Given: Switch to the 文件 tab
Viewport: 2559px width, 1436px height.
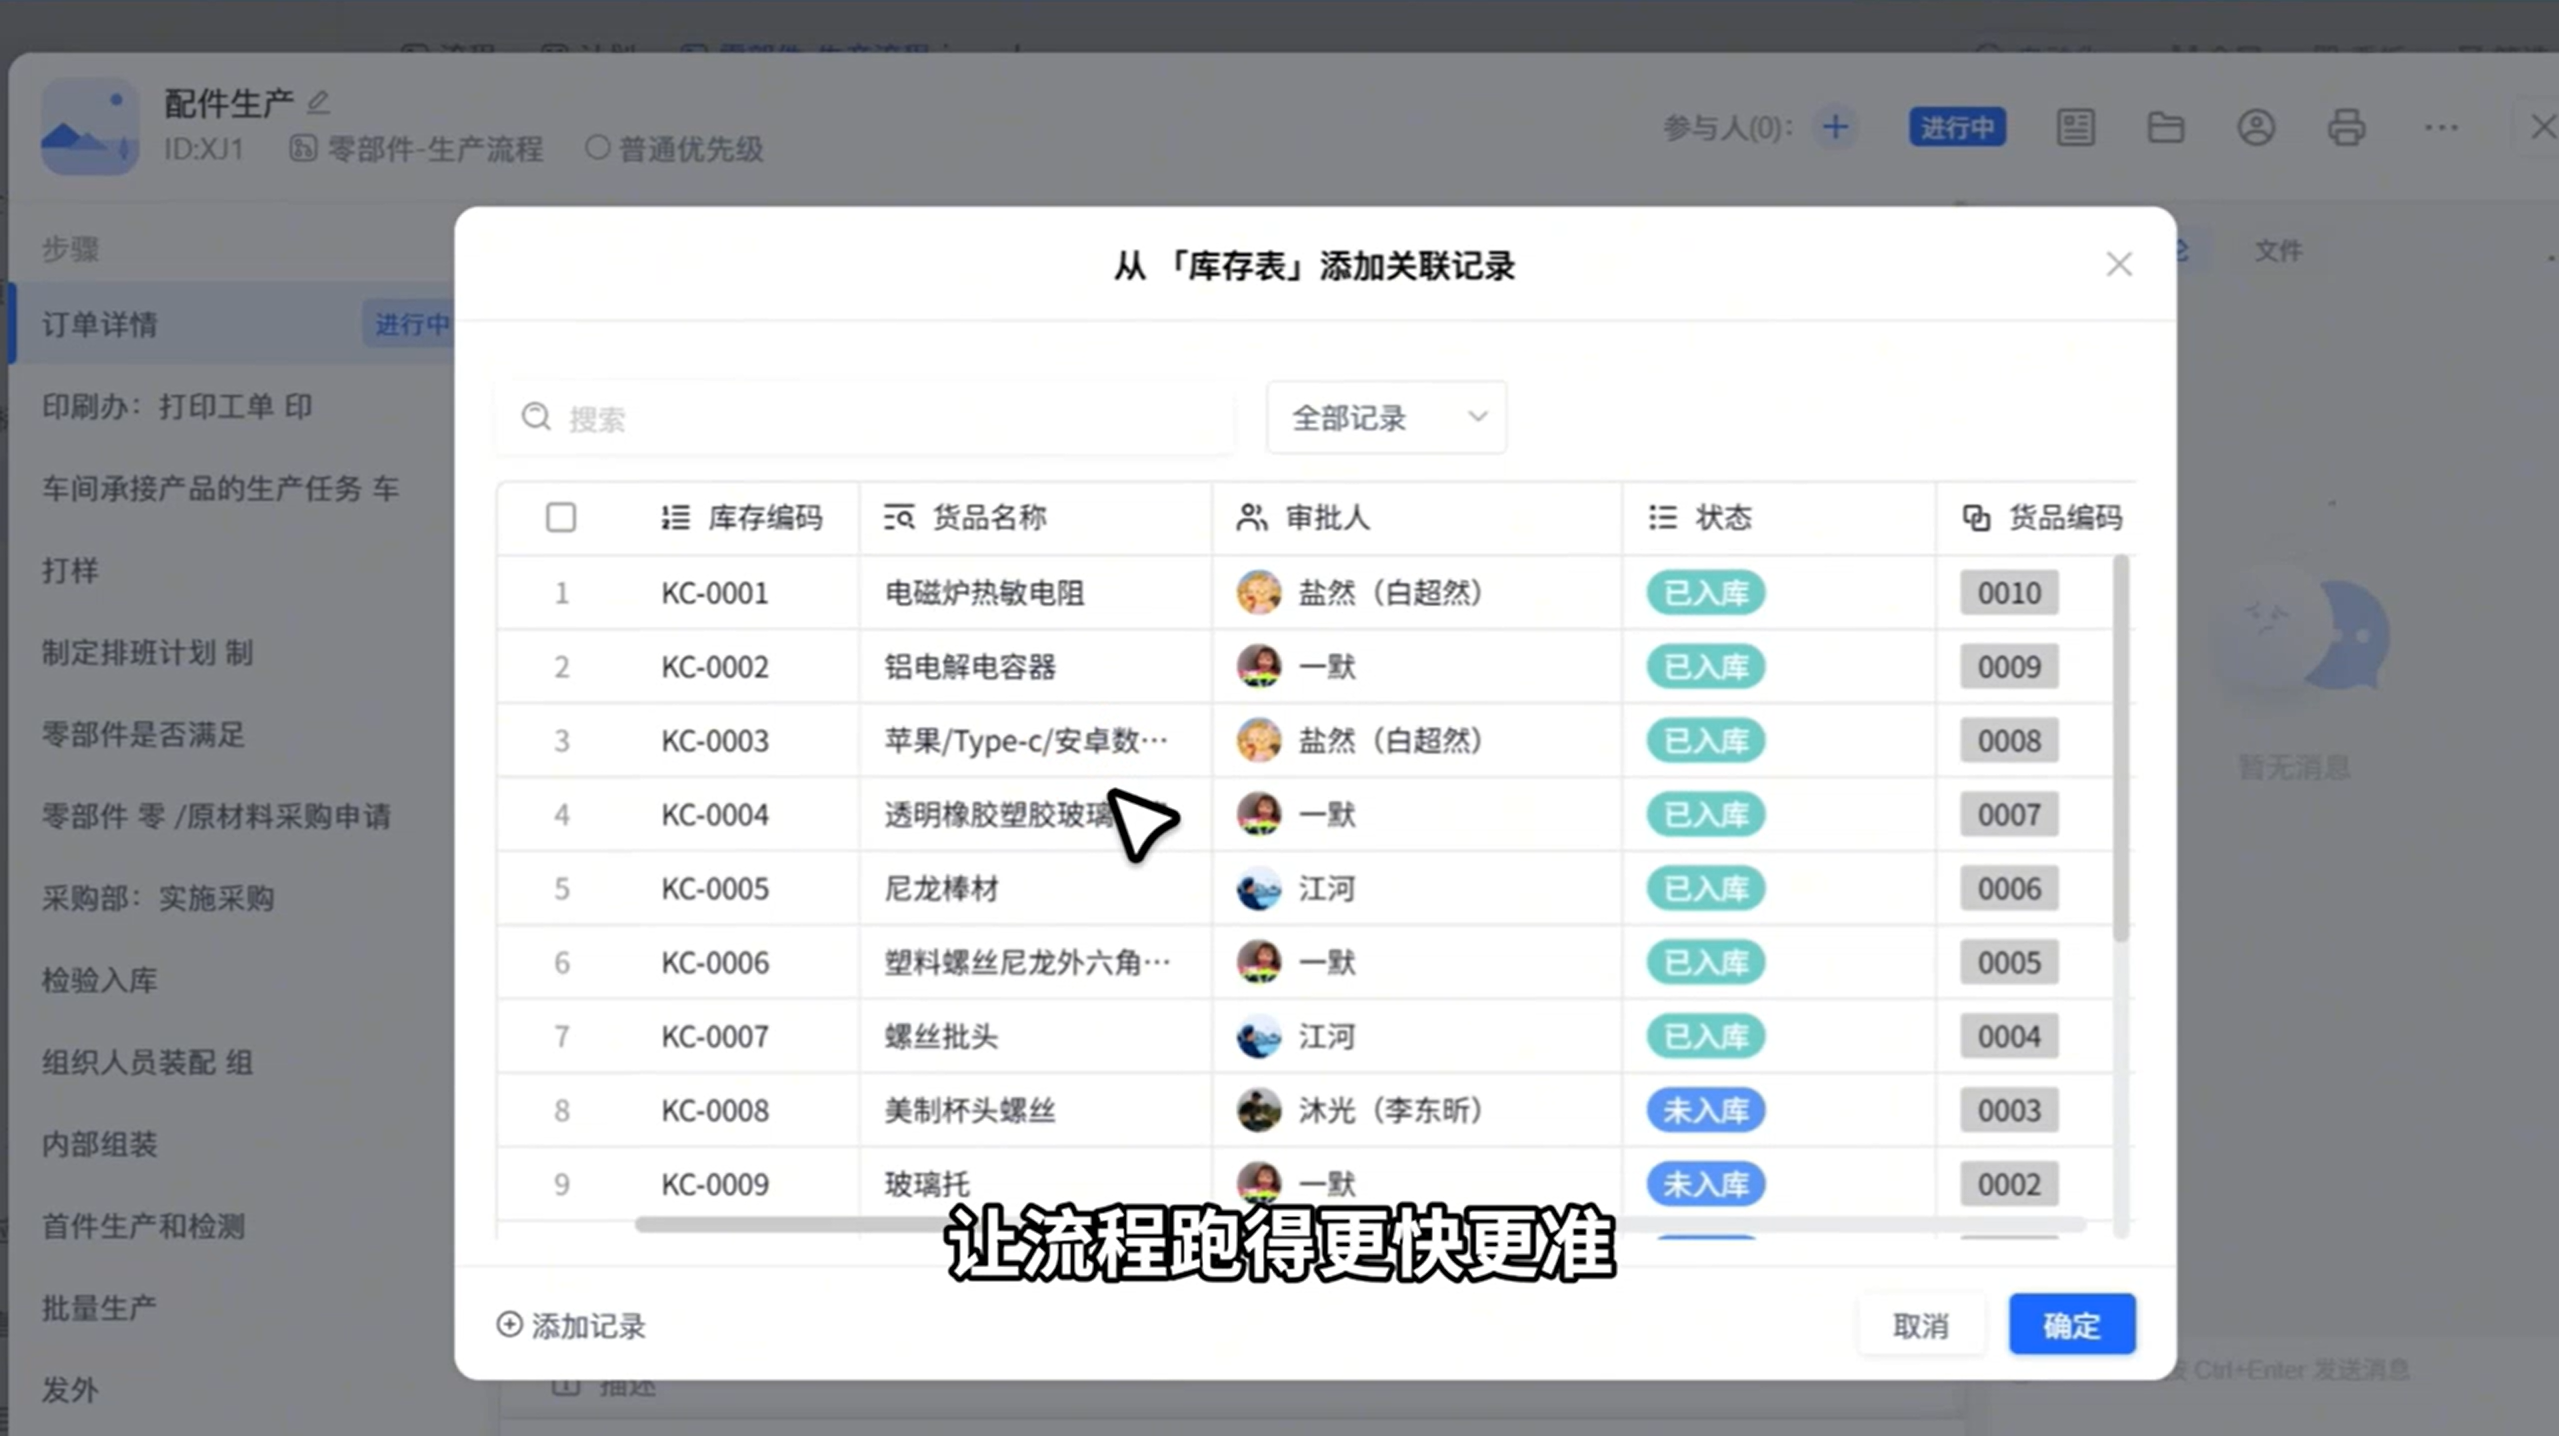Looking at the screenshot, I should [2278, 250].
